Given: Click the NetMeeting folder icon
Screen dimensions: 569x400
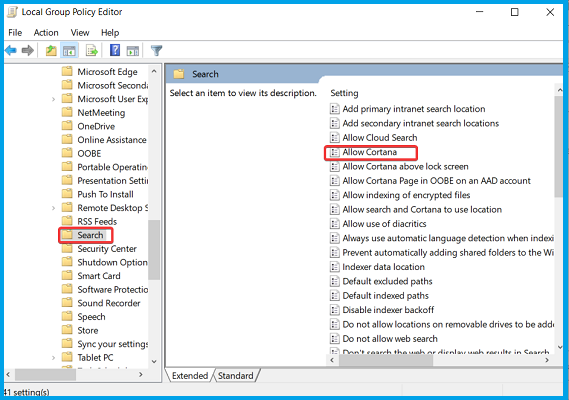Looking at the screenshot, I should (67, 112).
